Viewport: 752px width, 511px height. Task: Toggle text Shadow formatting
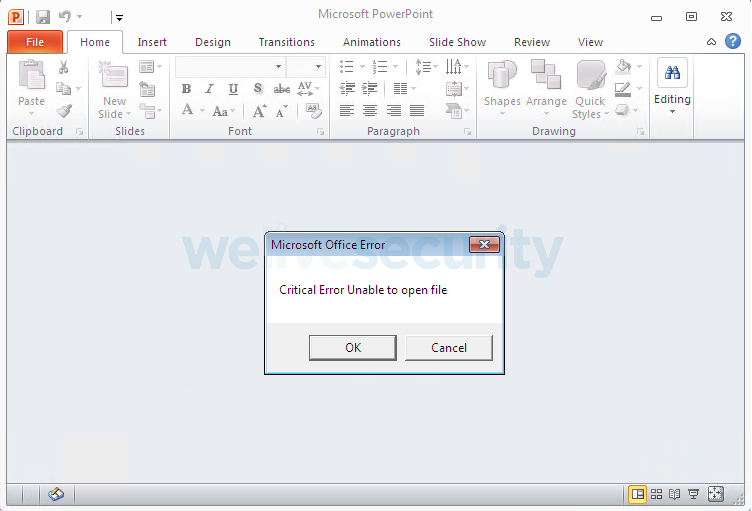click(258, 88)
